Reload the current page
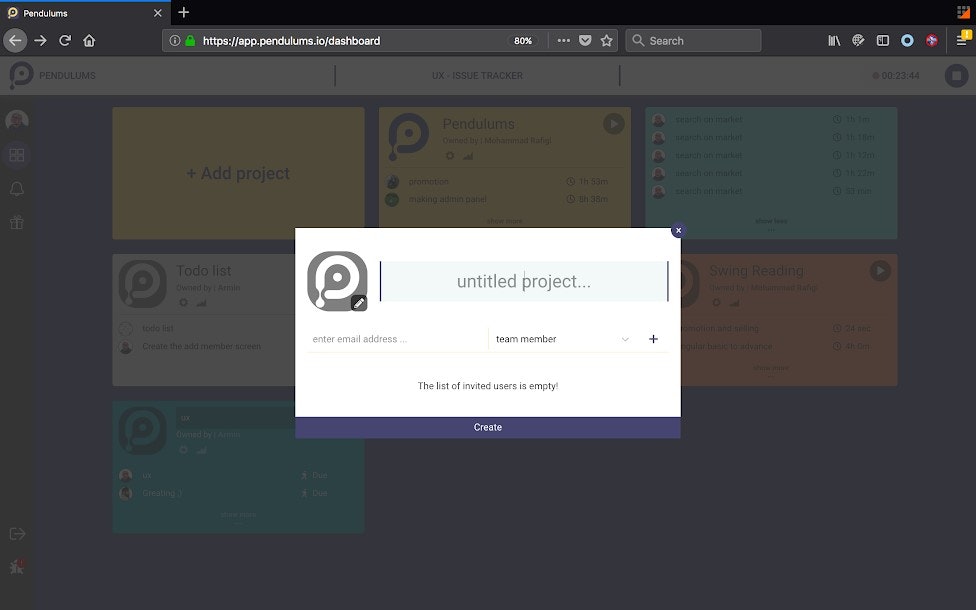The image size is (976, 610). tap(65, 40)
